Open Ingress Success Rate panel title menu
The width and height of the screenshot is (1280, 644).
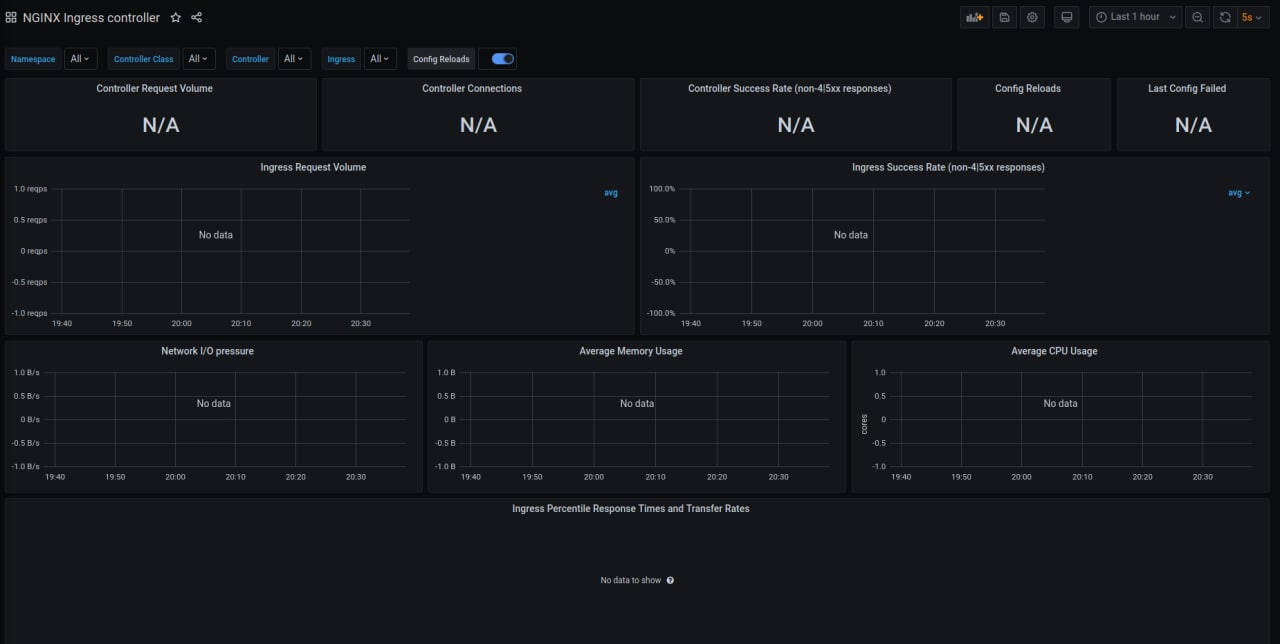[948, 167]
